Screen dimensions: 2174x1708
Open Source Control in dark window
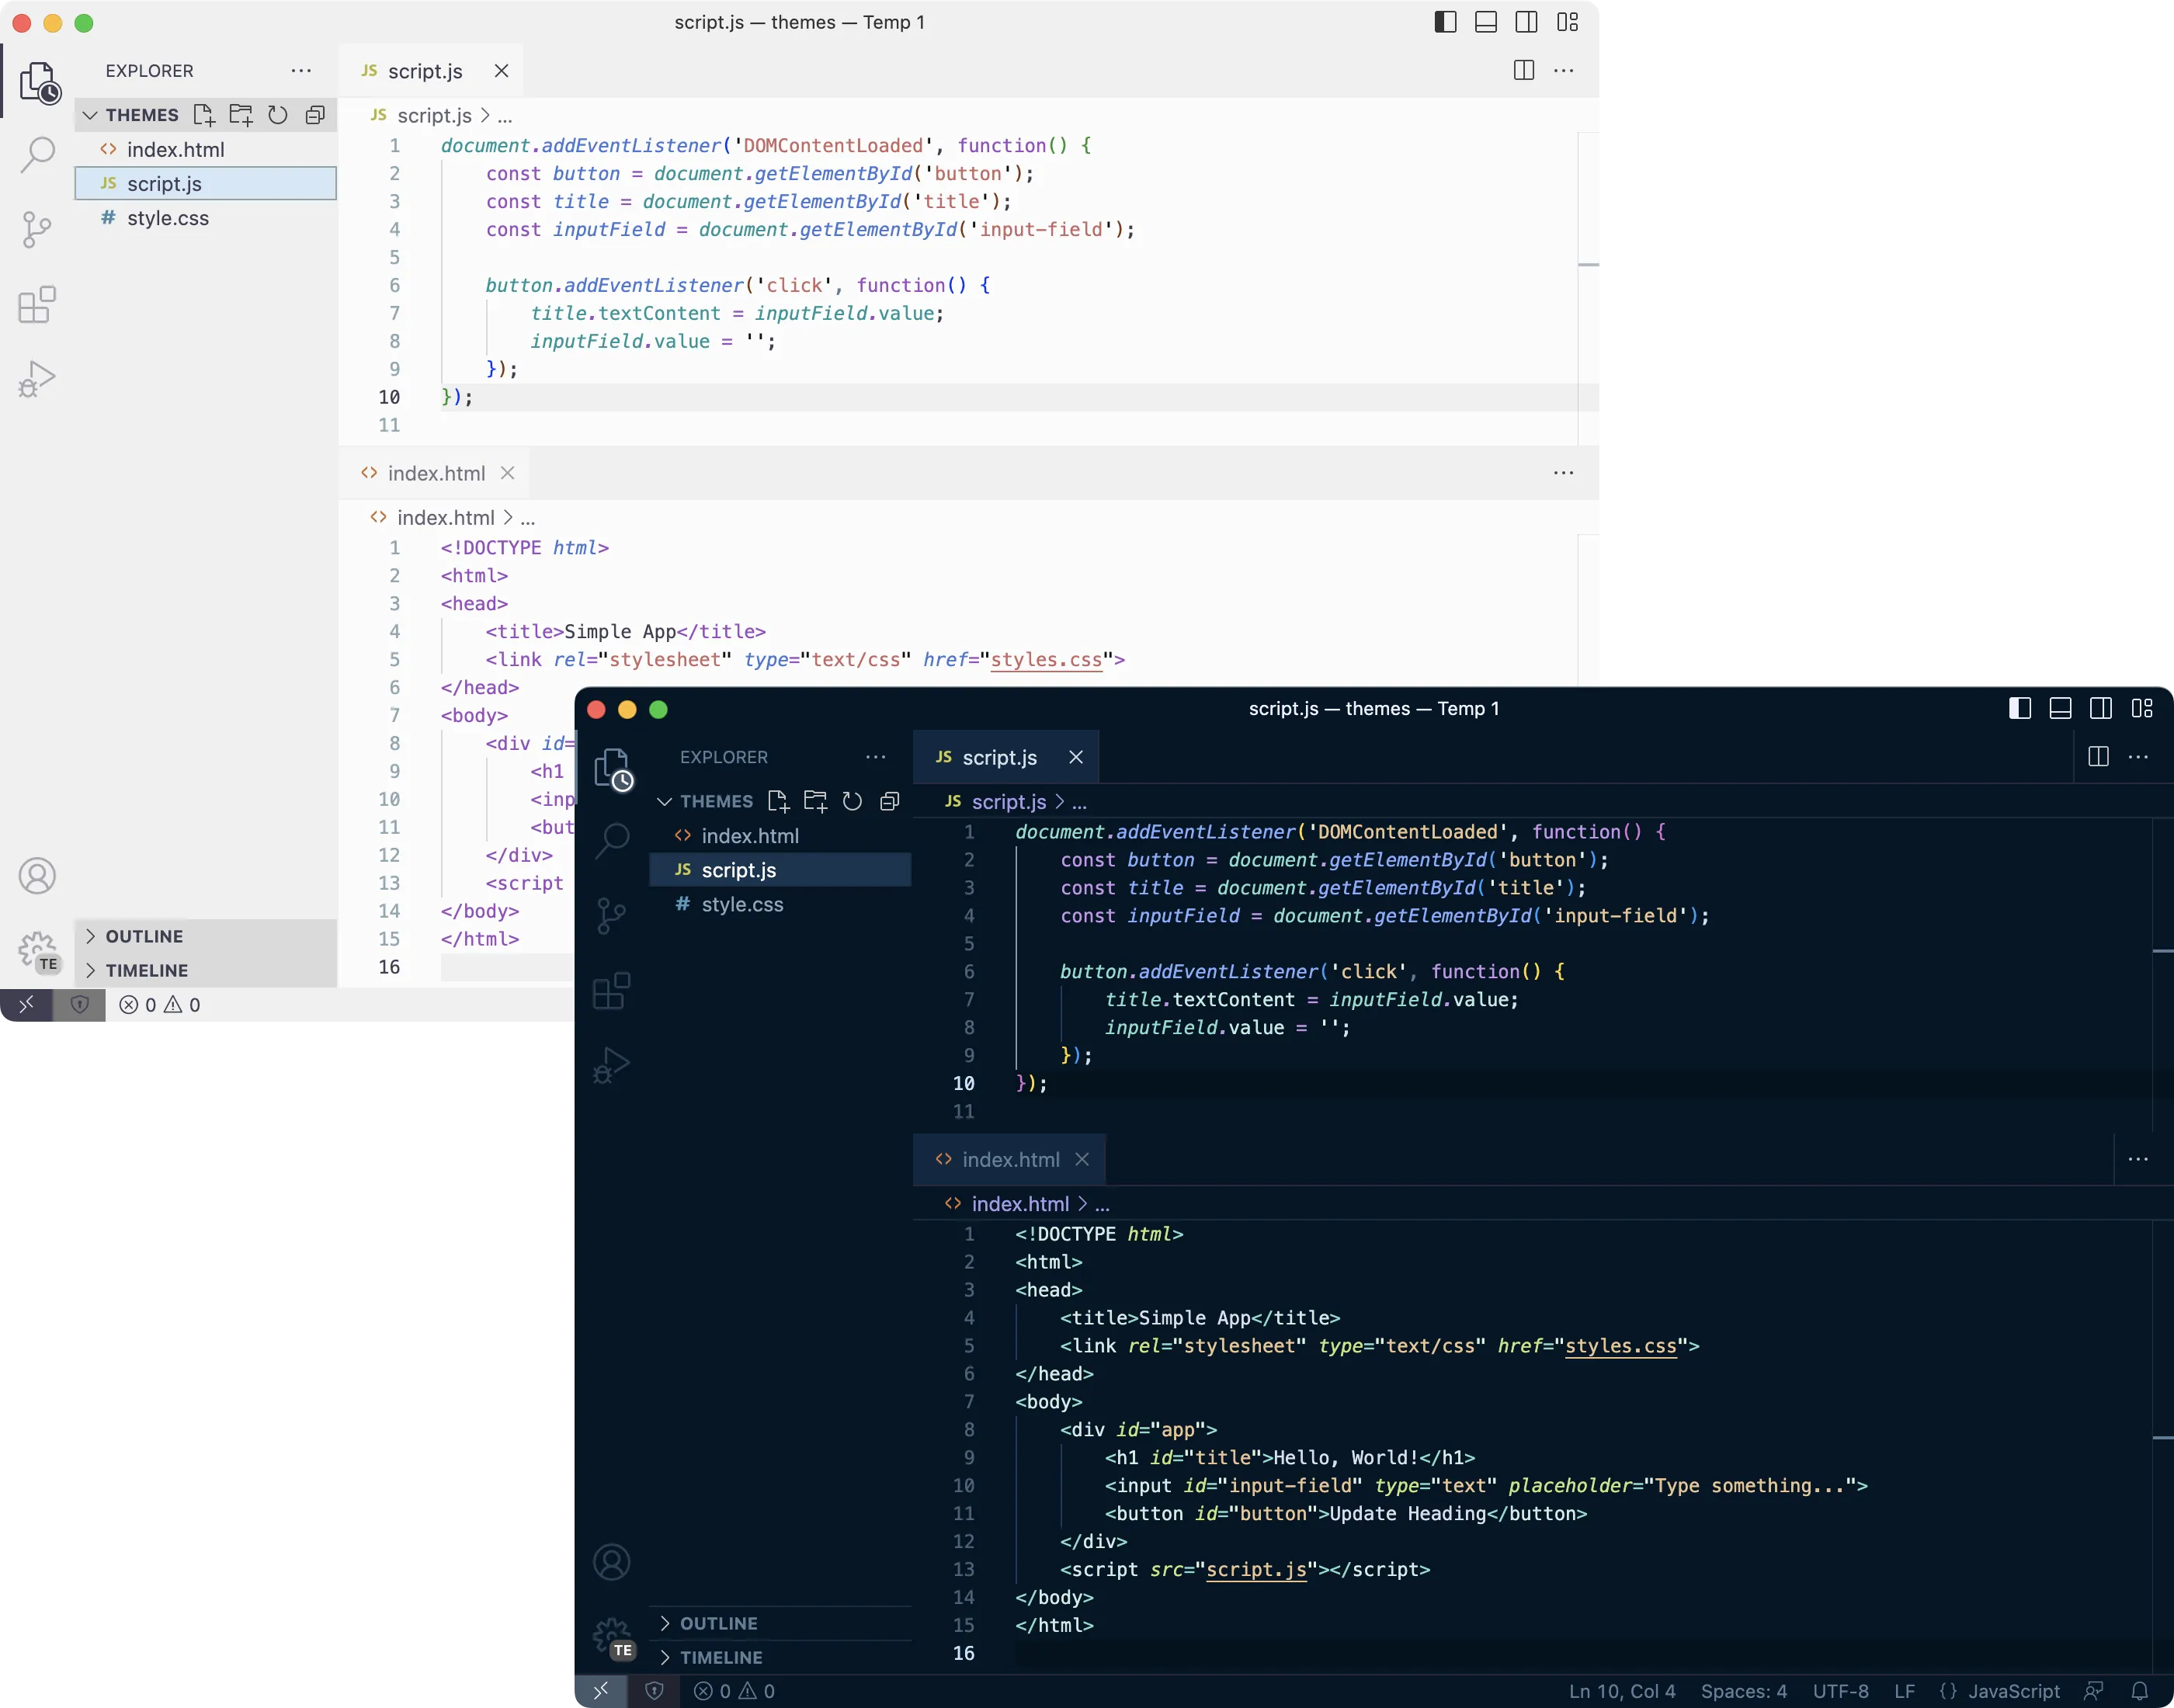click(611, 915)
